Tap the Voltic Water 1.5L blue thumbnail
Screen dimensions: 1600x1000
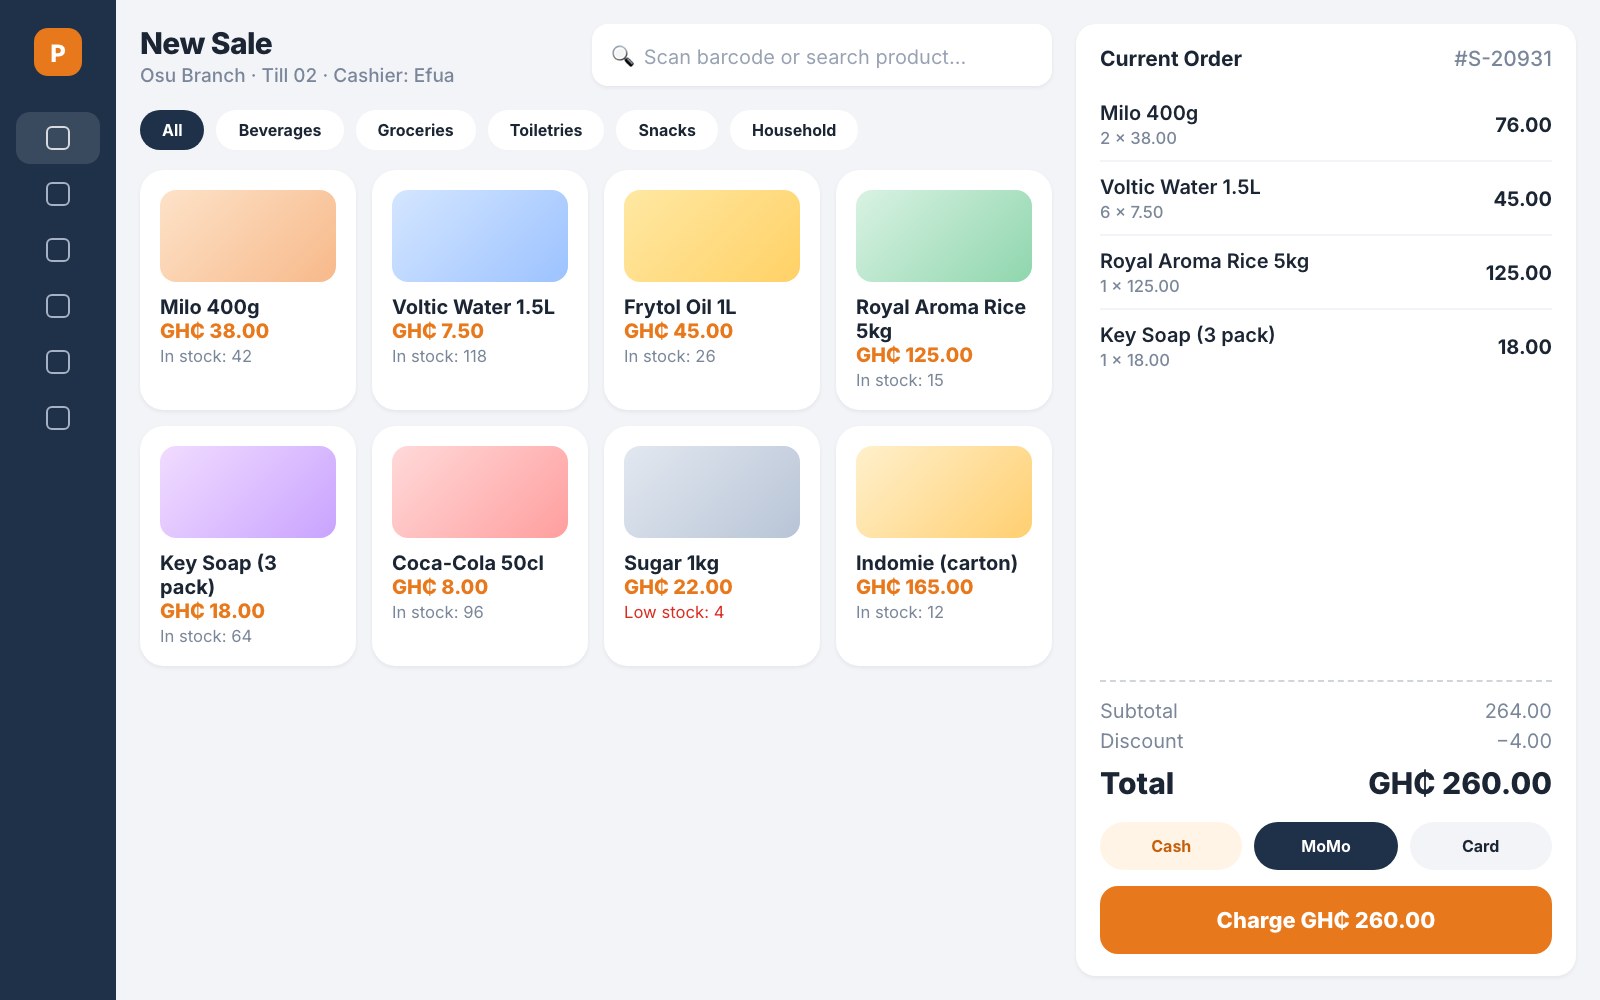tap(480, 236)
